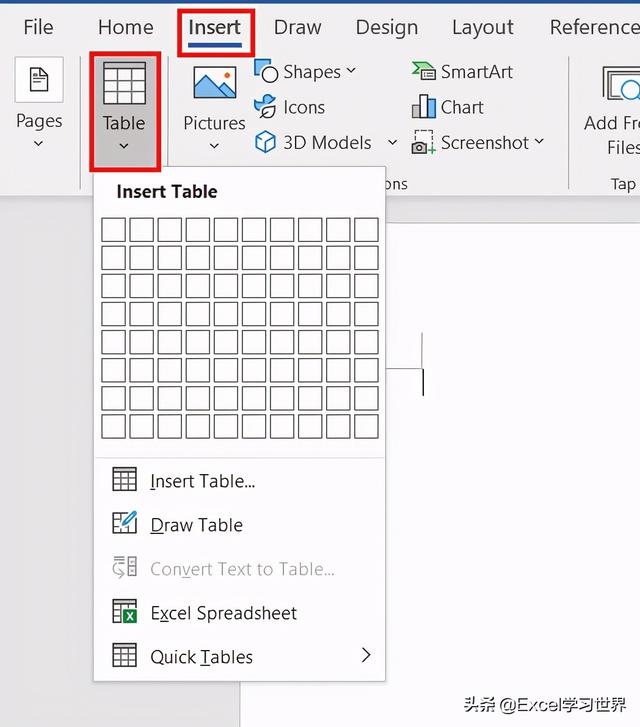
Task: Click the Screenshot camera icon
Action: point(424,143)
